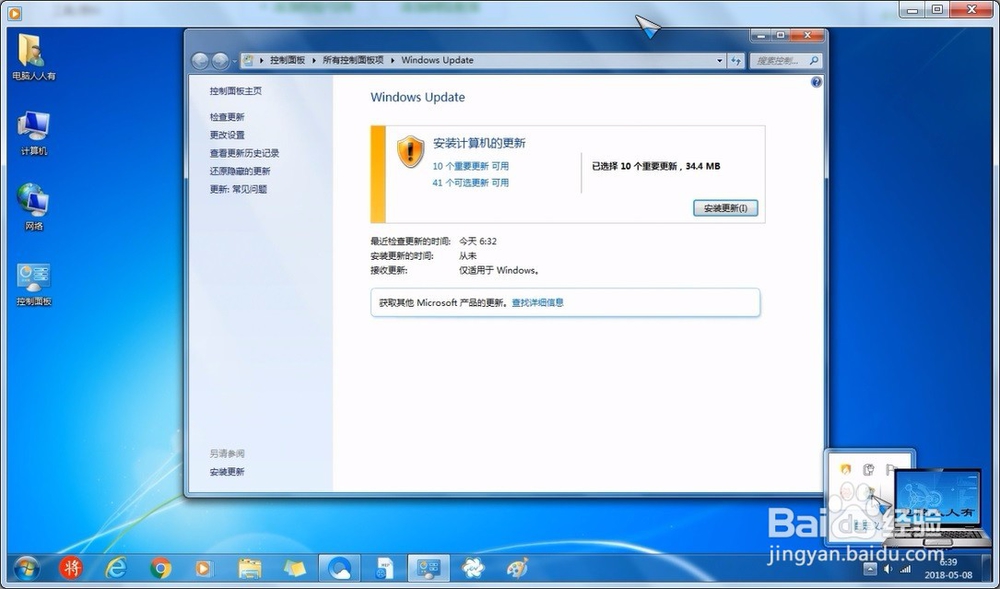Viewport: 1000px width, 589px height.
Task: Click the orange warning shield icon
Action: (410, 152)
